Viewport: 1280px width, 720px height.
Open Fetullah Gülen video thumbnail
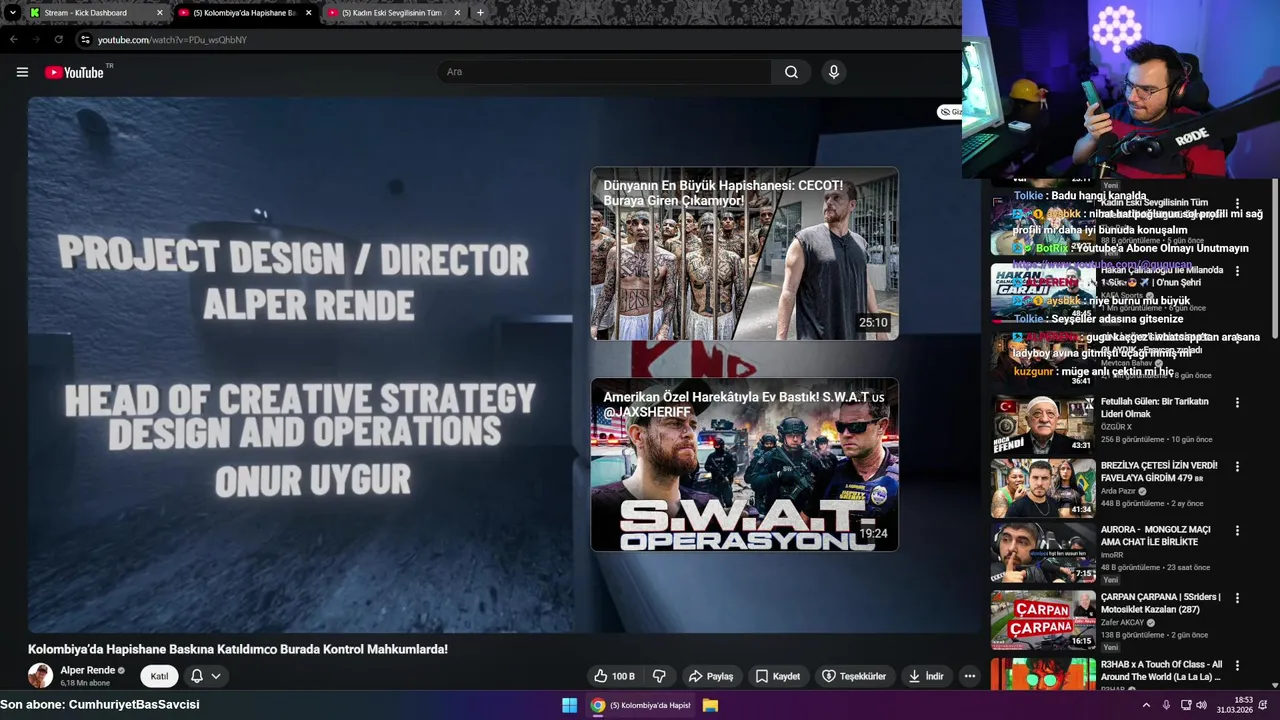pyautogui.click(x=1043, y=424)
